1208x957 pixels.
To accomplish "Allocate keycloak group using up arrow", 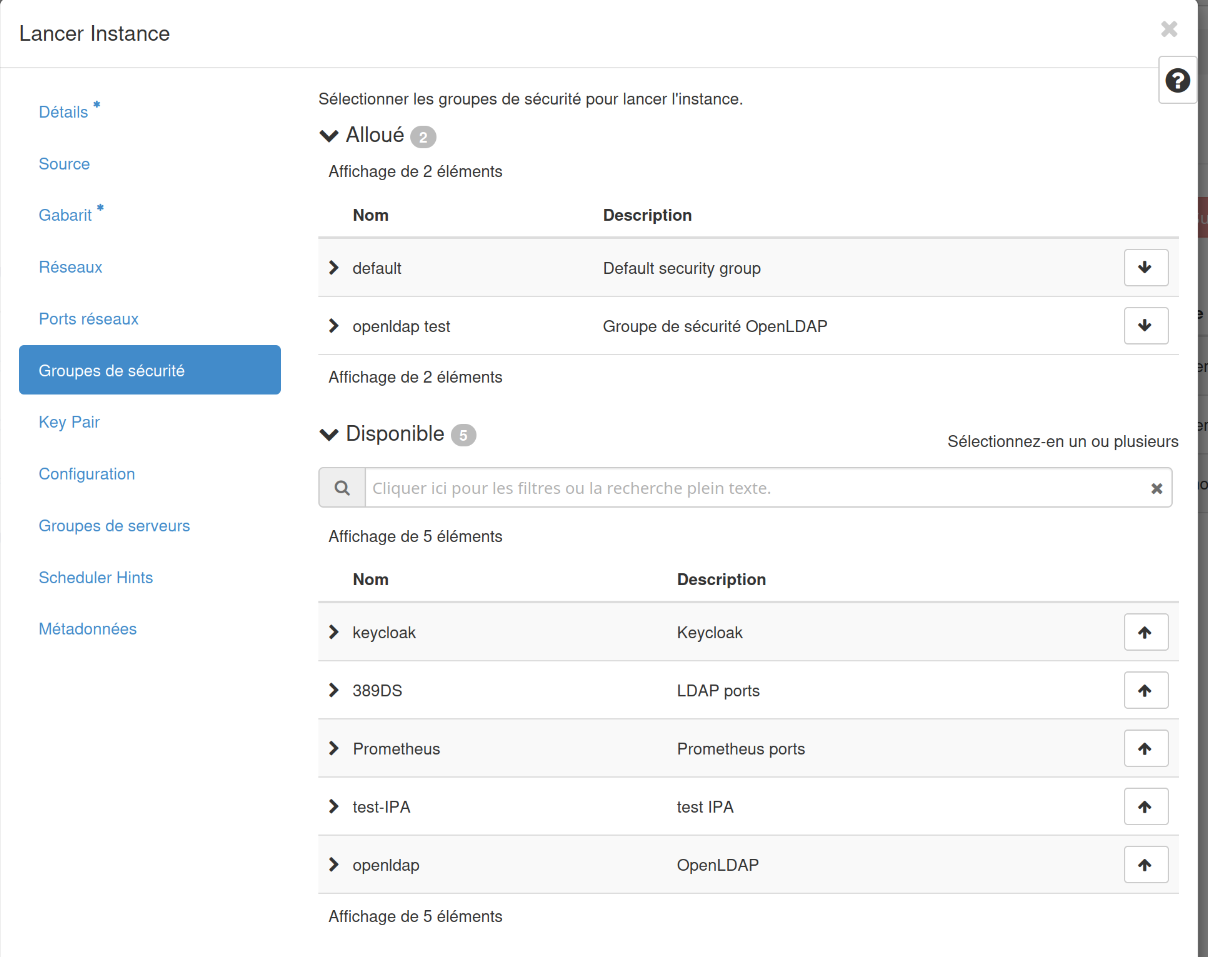I will [x=1146, y=632].
